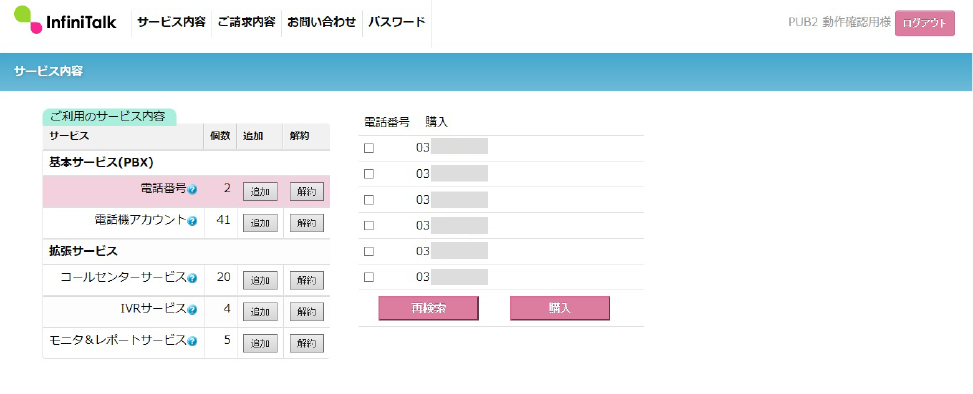Open the パスワード menu item
Image resolution: width=973 pixels, height=394 pixels.
point(397,22)
